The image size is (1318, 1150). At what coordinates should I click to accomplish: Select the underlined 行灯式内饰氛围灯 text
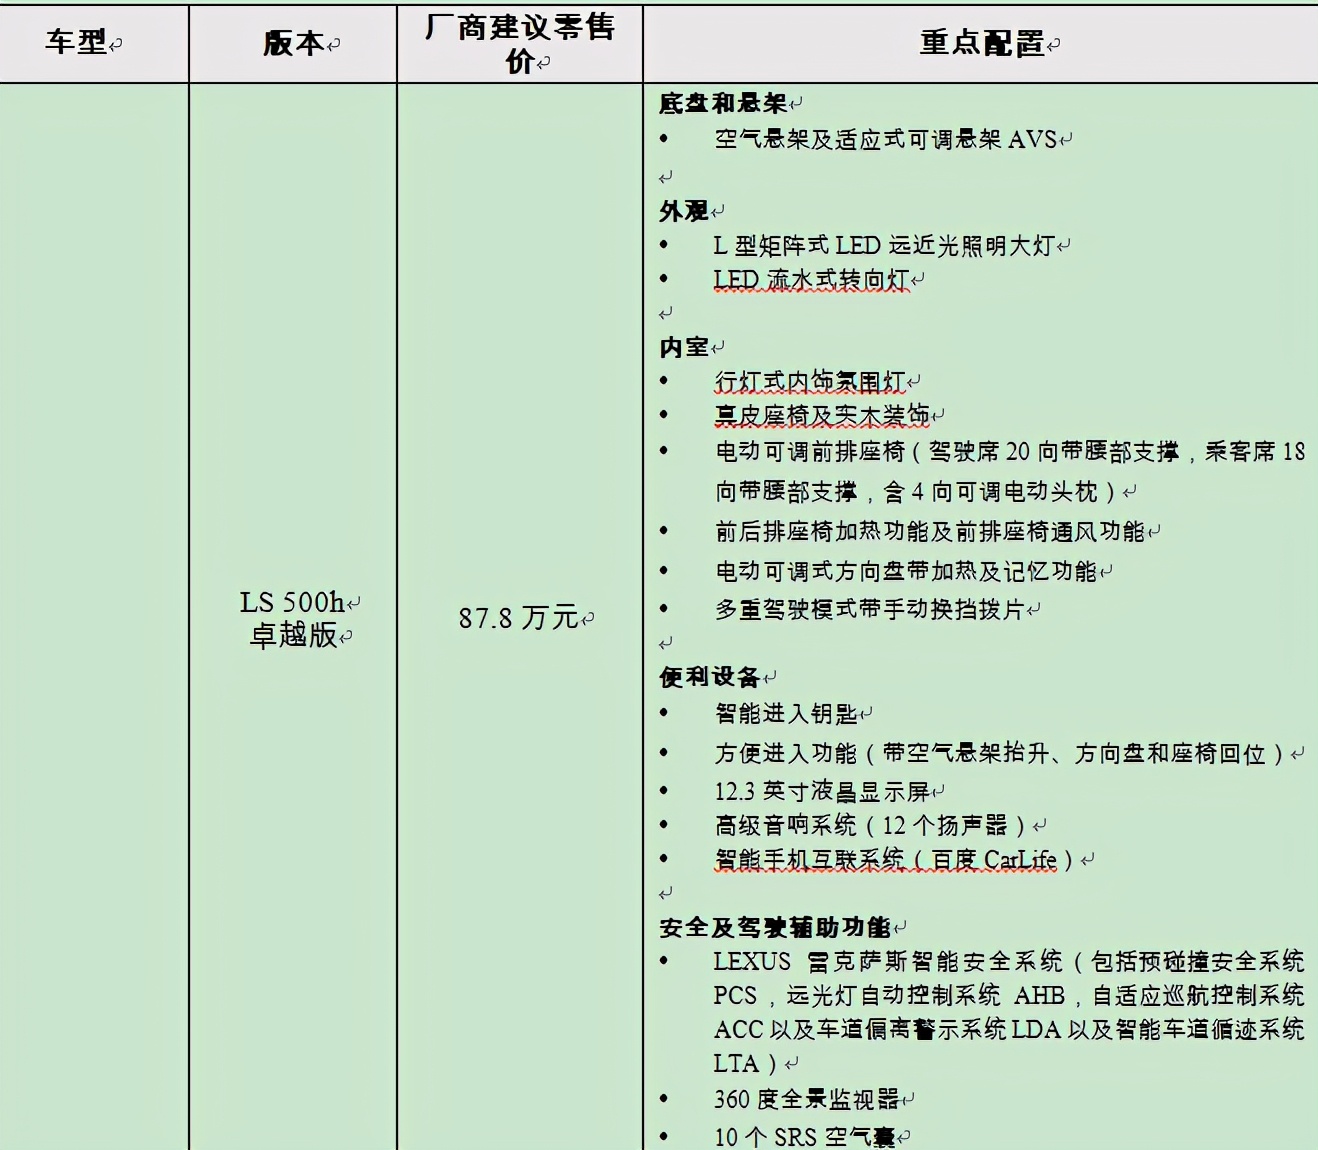click(x=809, y=382)
